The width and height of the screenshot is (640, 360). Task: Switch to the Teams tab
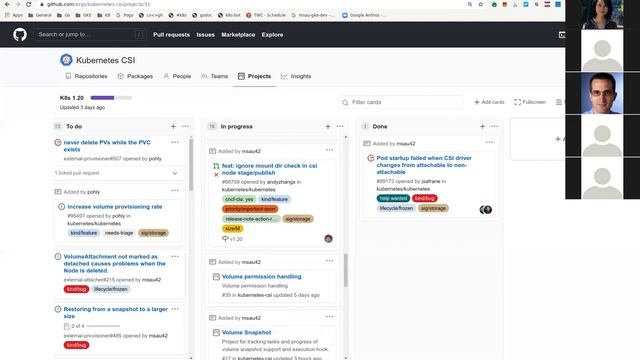point(214,76)
